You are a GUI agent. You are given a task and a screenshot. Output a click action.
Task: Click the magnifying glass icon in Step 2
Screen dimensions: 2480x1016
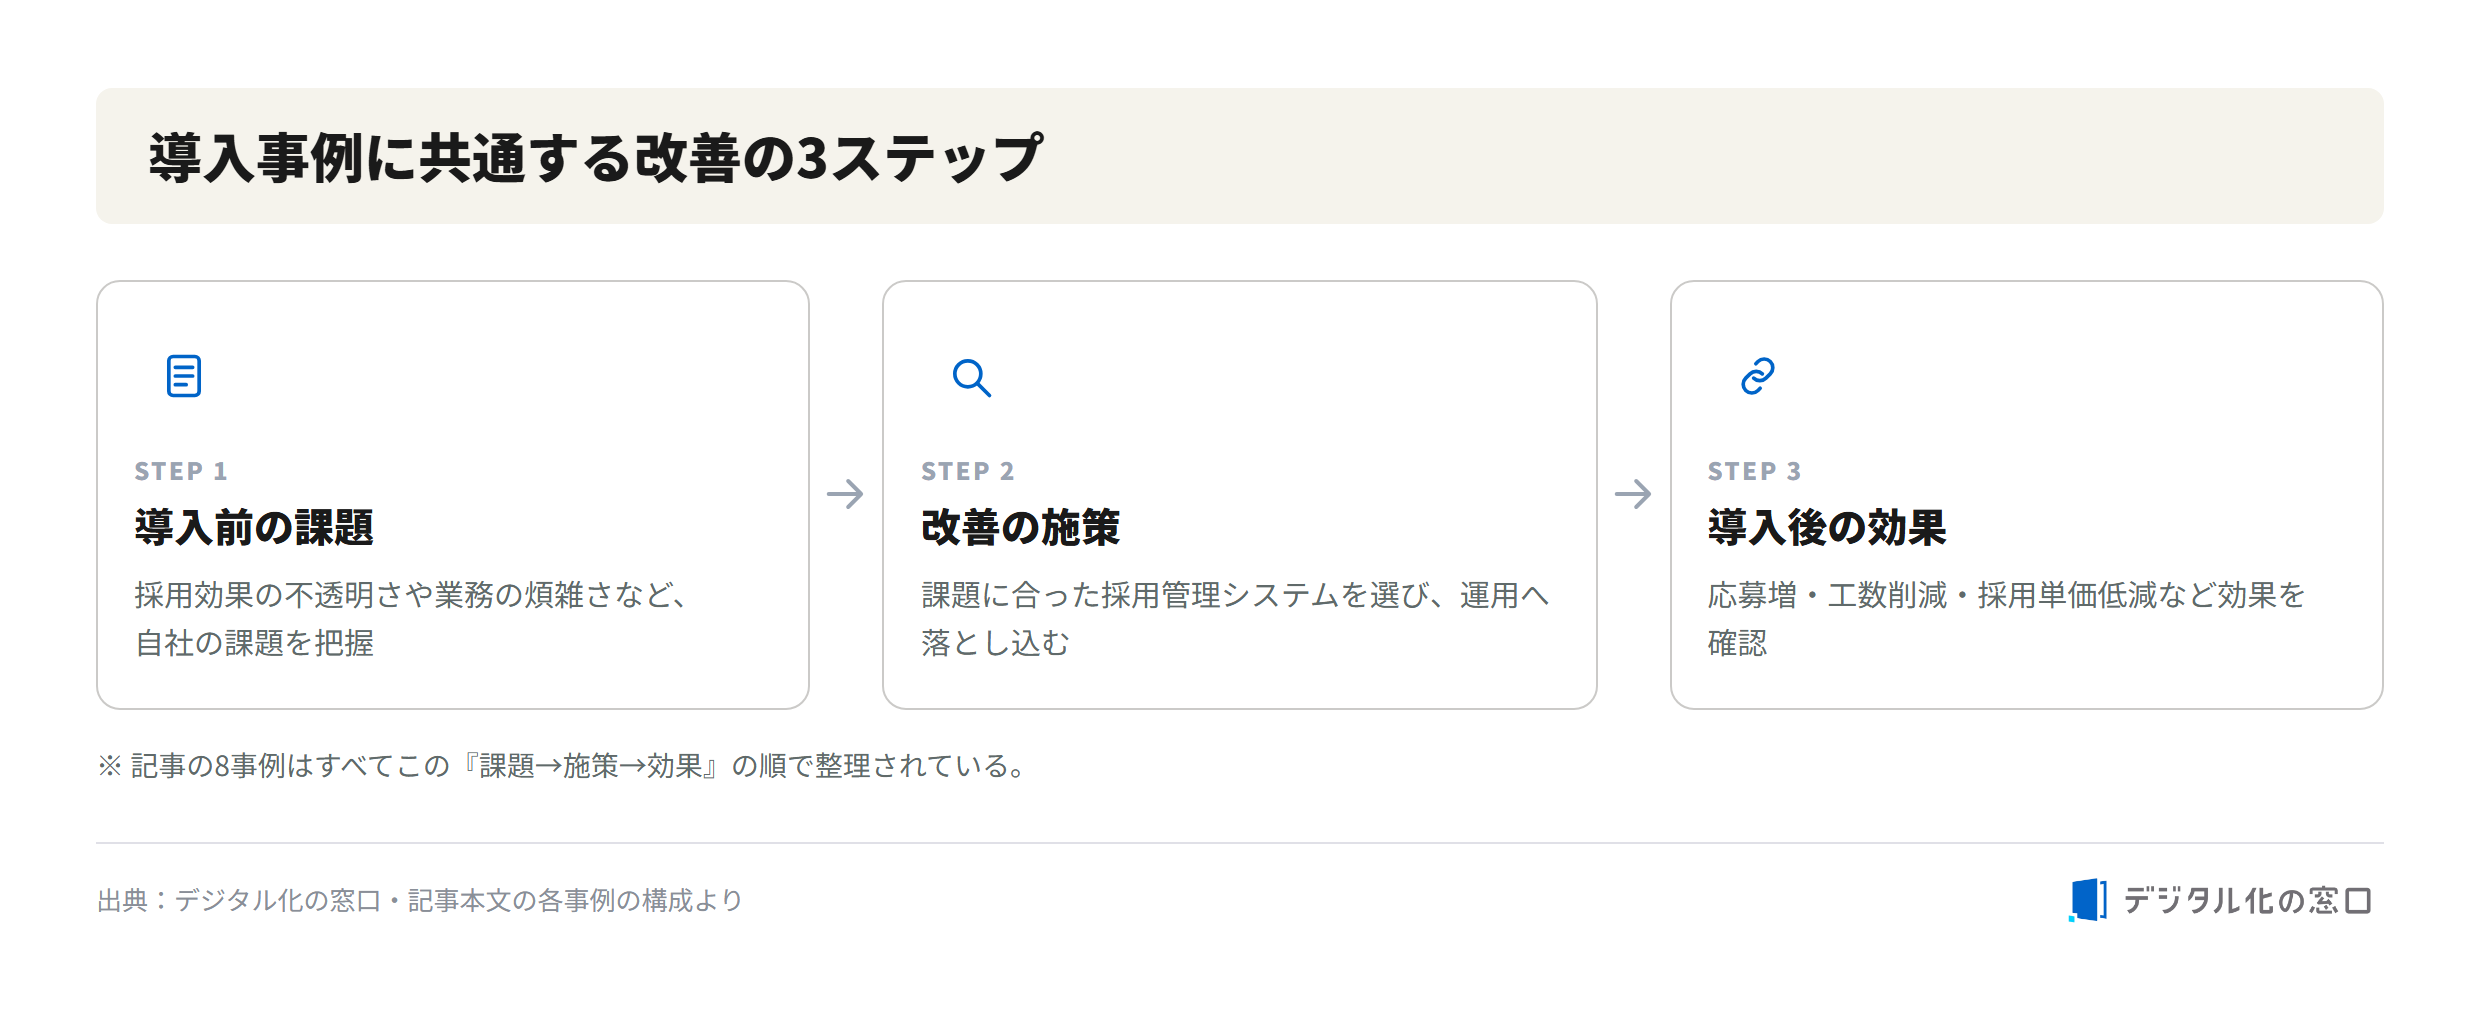pyautogui.click(x=971, y=377)
